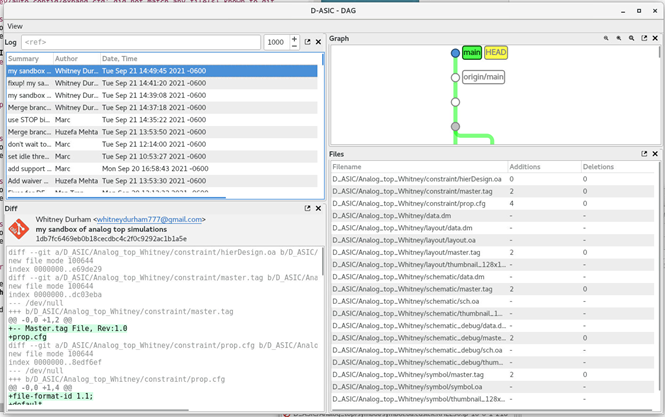Sort the log by Author column header

(x=66, y=59)
